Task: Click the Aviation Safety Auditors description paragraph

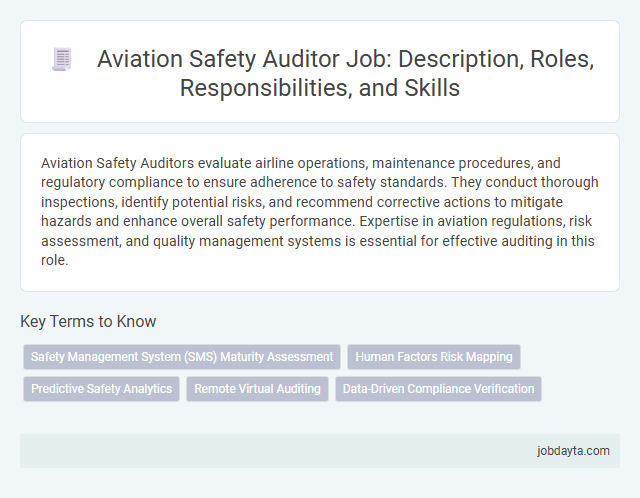Action: [x=320, y=211]
